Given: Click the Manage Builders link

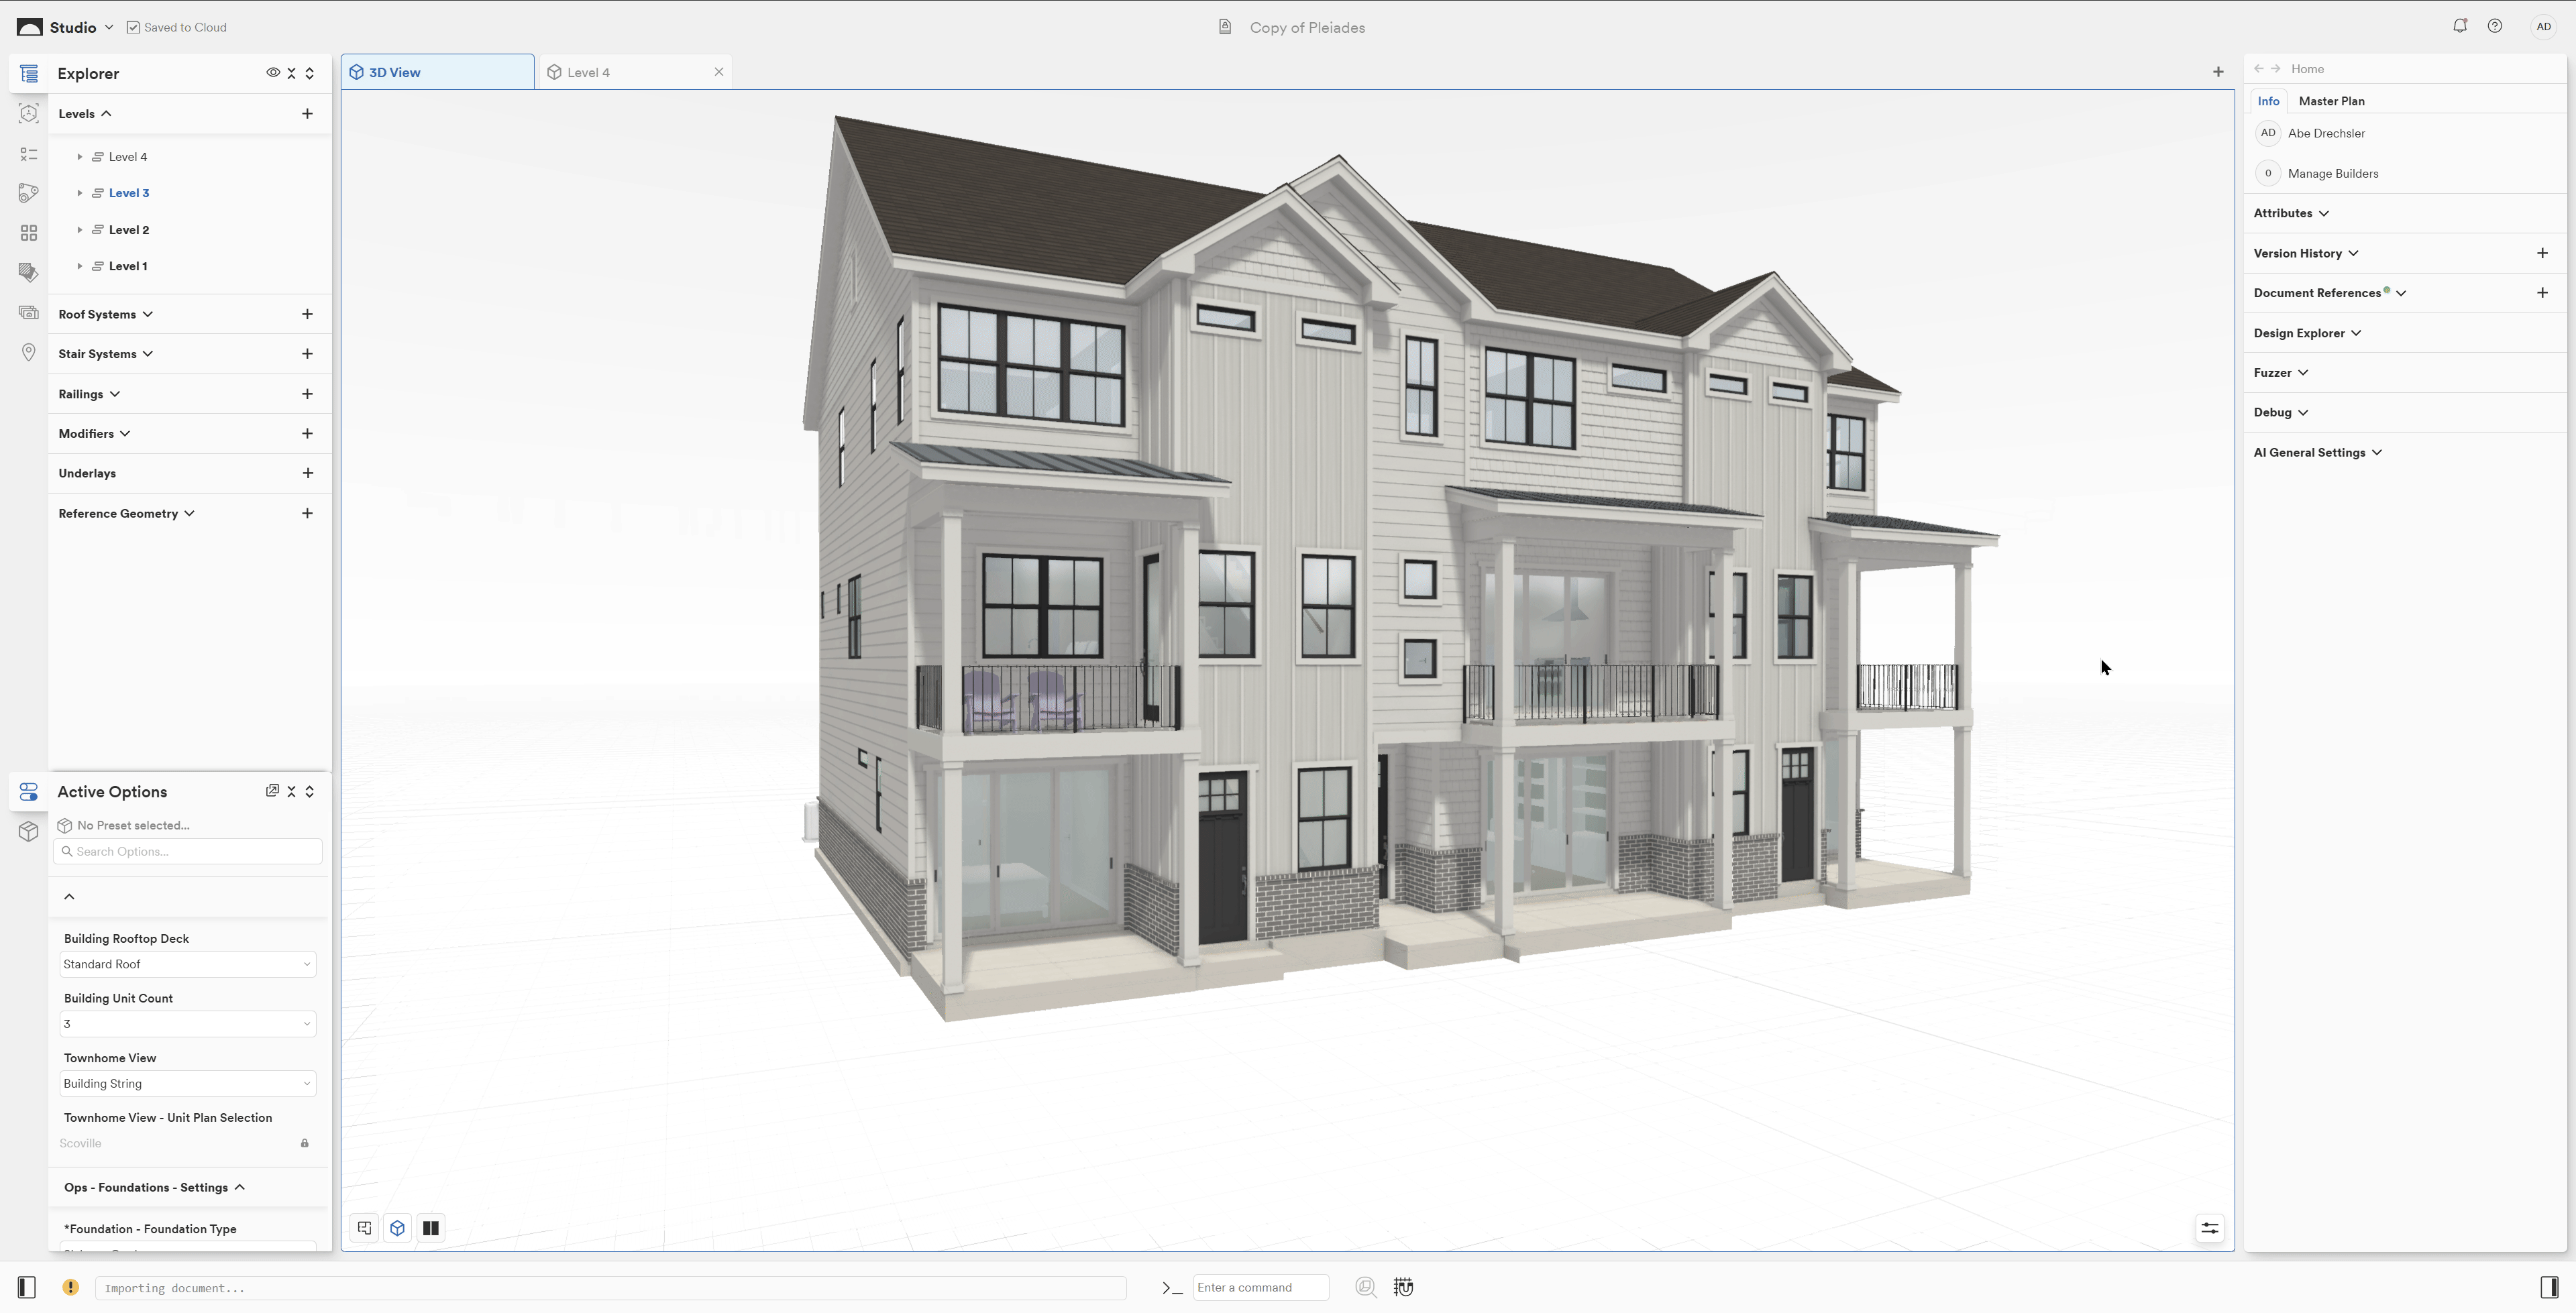Looking at the screenshot, I should [x=2332, y=173].
